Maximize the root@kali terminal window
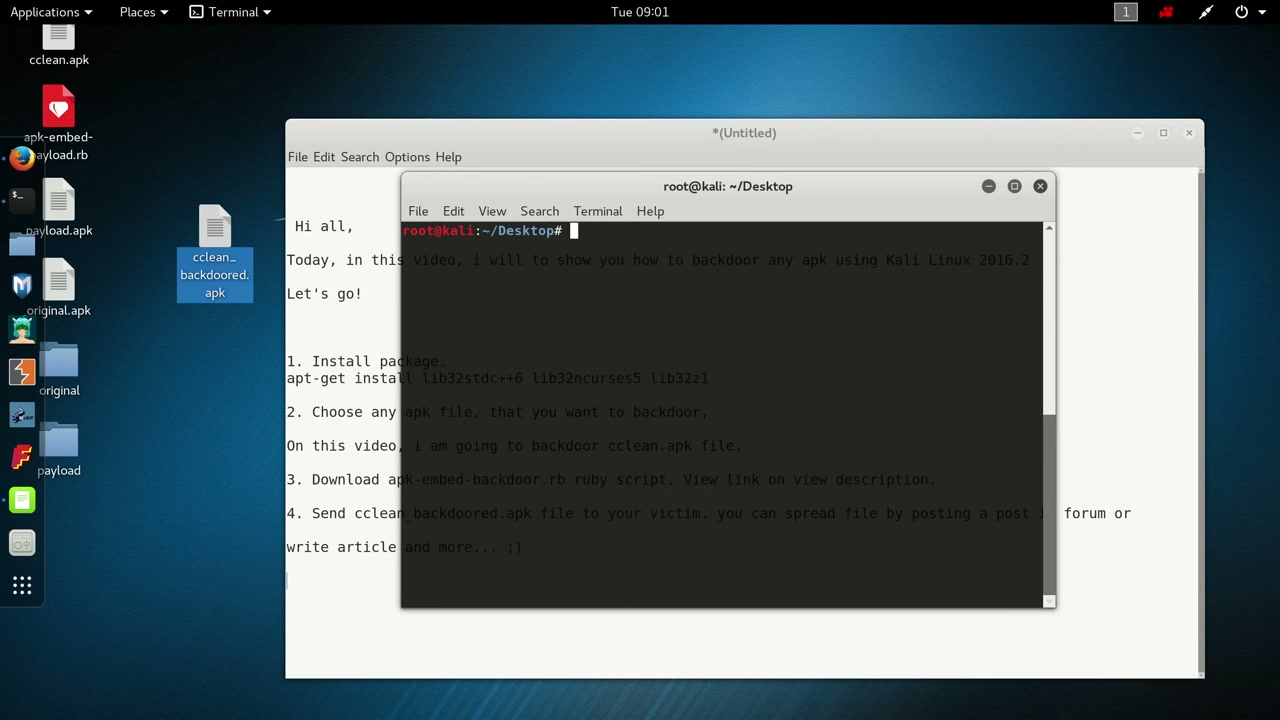This screenshot has height=720, width=1280. pos(1014,186)
